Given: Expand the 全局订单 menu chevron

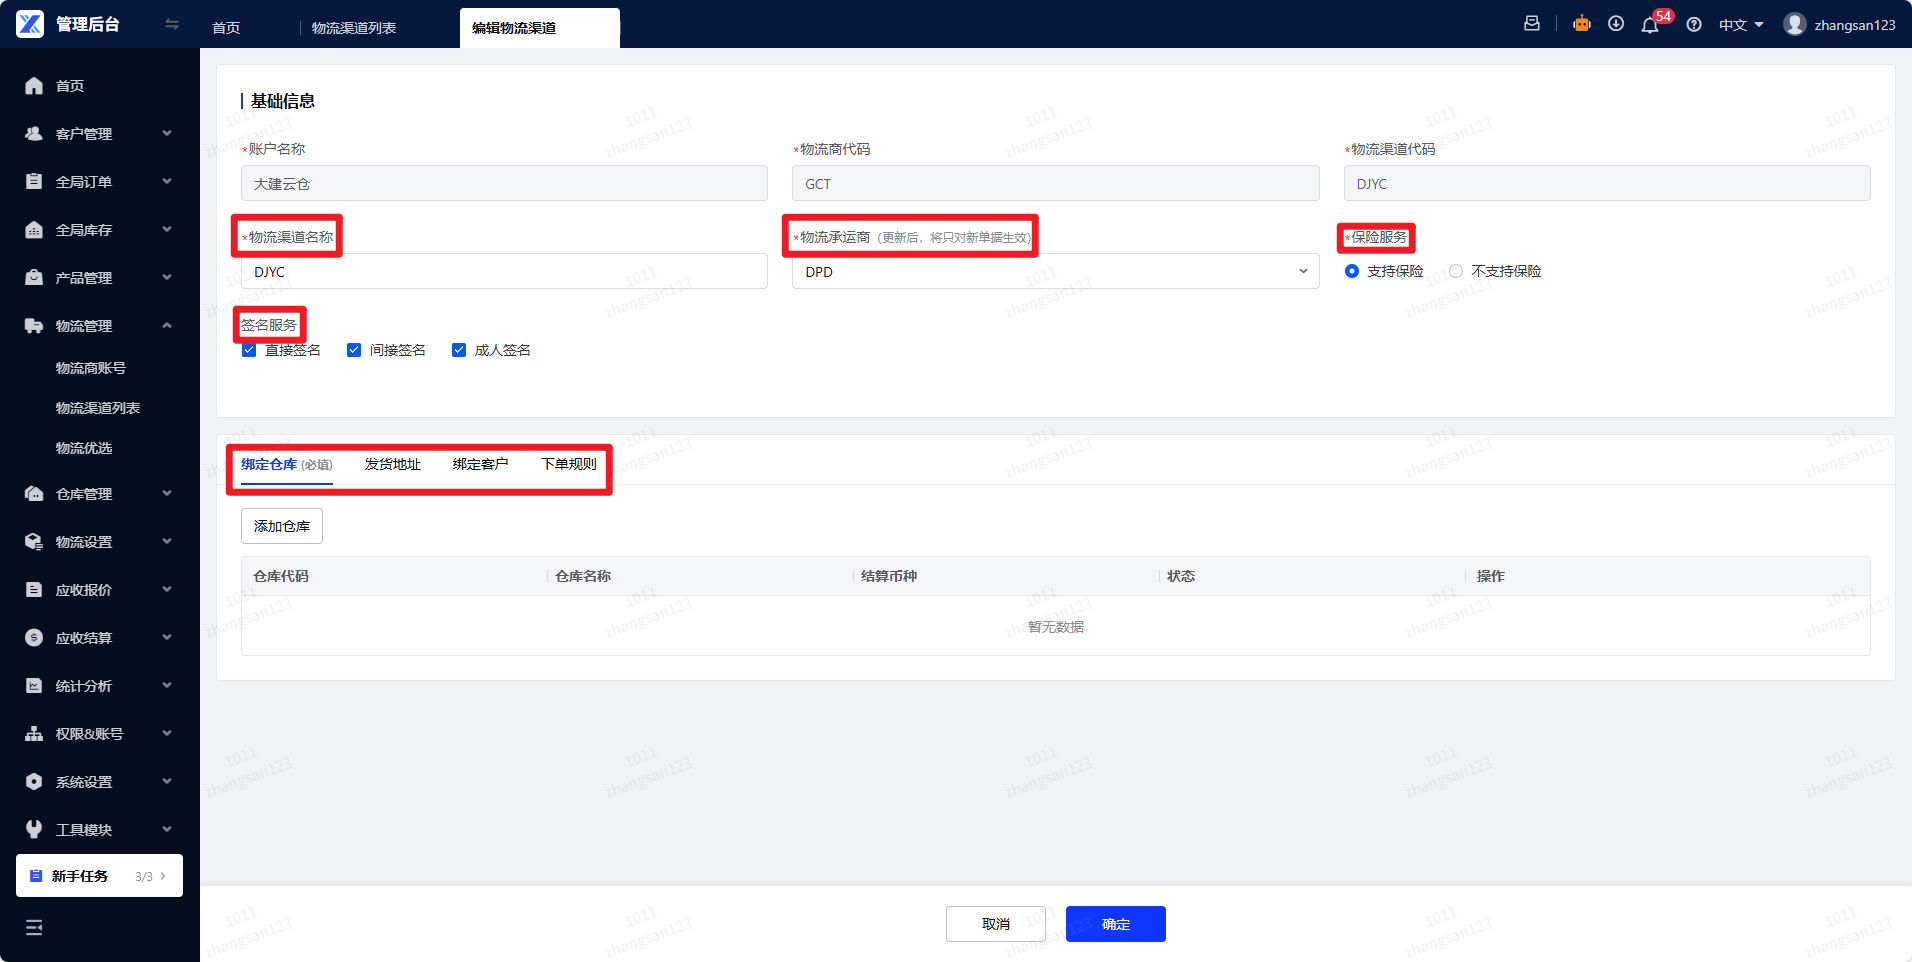Looking at the screenshot, I should tap(167, 181).
